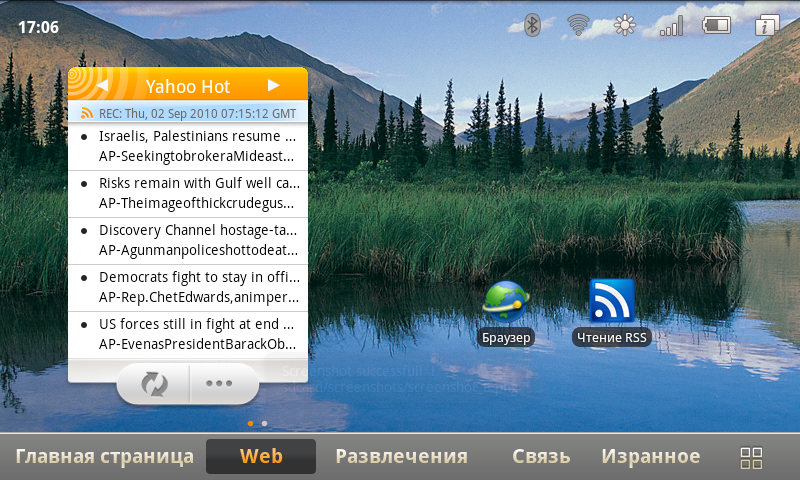
Task: Launch the Чтение RSS reader icon
Action: (612, 303)
